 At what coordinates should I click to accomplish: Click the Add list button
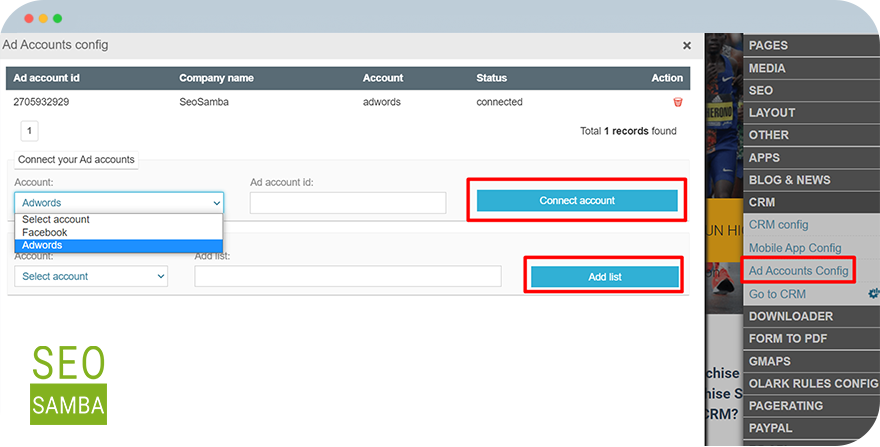point(605,277)
